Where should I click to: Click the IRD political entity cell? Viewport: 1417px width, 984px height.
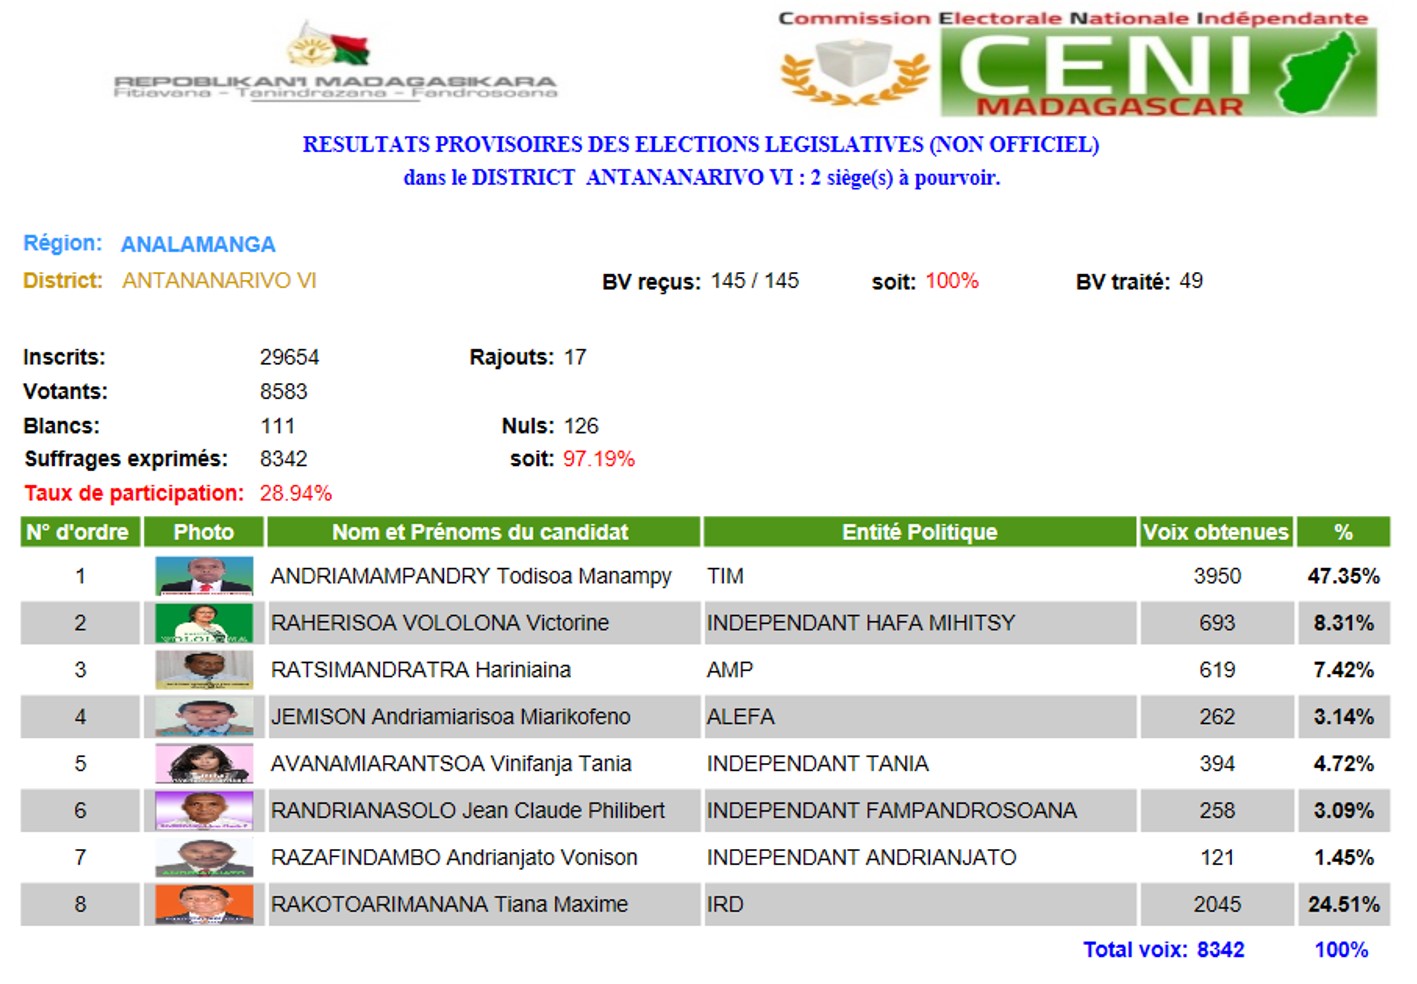tap(919, 905)
